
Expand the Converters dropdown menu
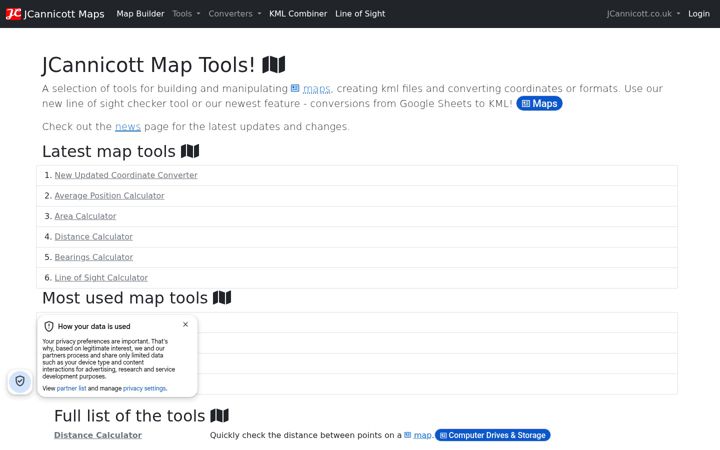pos(235,14)
